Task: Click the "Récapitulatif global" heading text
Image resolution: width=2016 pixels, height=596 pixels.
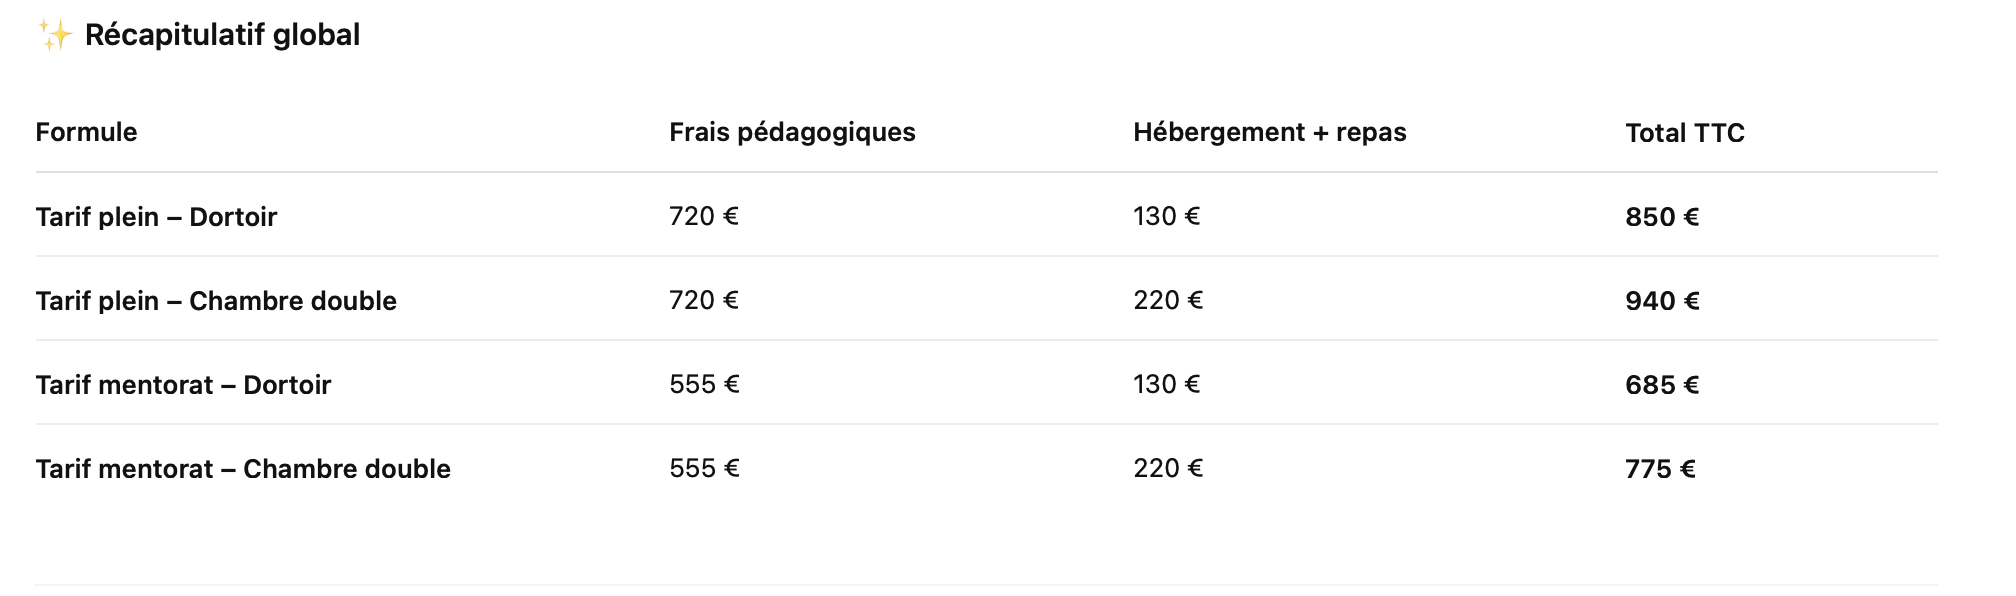Action: [x=222, y=35]
